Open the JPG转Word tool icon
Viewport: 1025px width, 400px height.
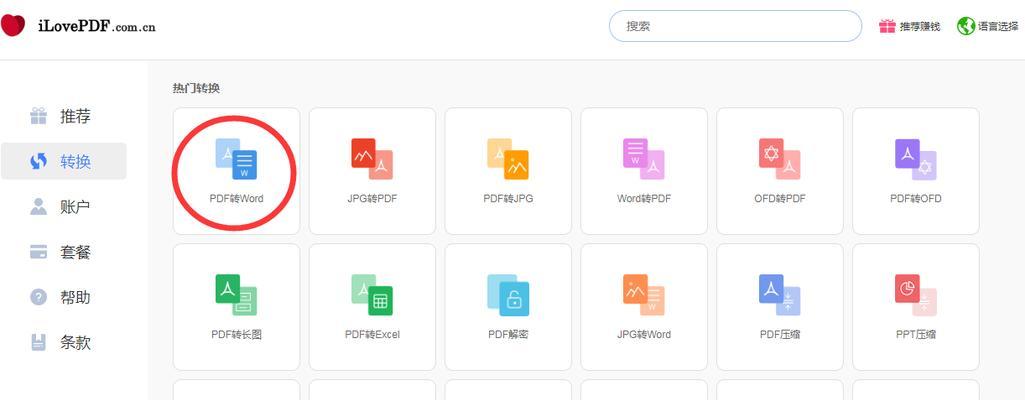click(x=644, y=295)
